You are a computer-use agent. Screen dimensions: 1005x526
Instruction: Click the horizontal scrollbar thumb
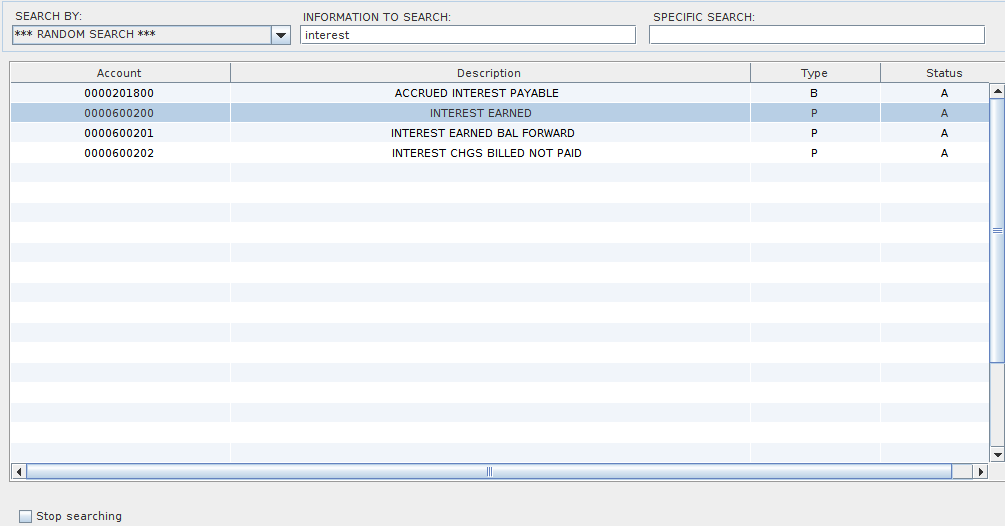point(489,471)
